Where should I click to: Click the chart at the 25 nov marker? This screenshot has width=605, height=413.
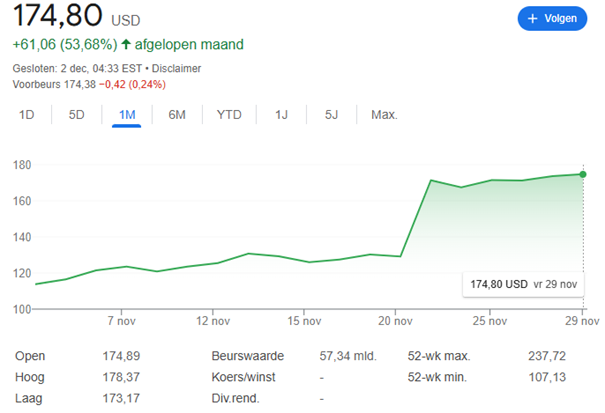click(x=490, y=321)
